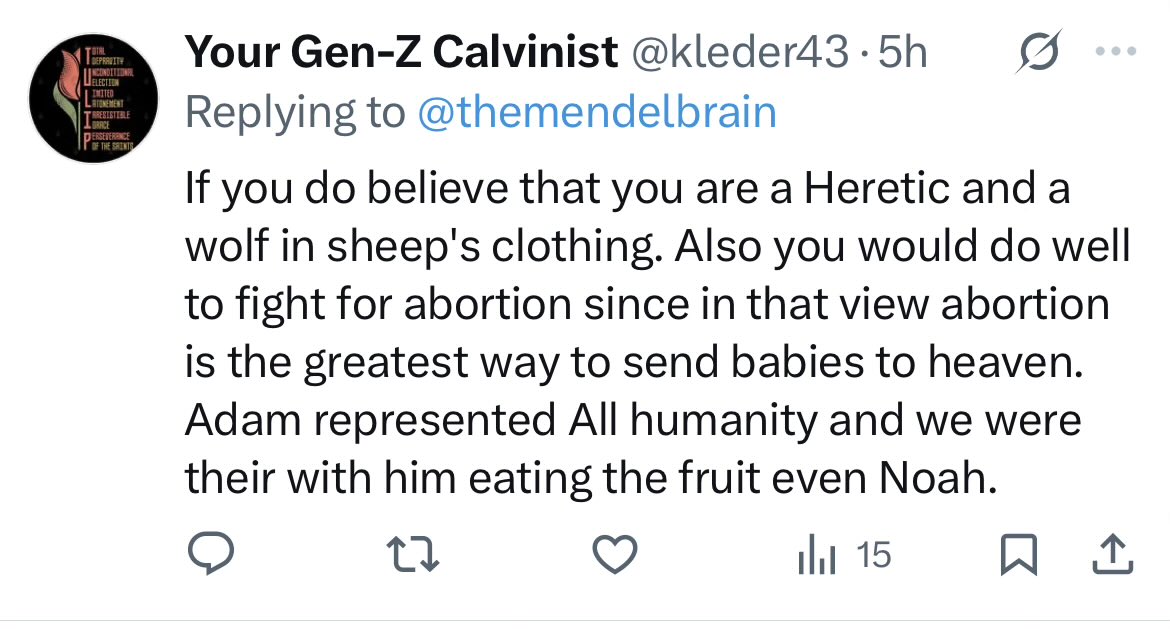1170x629 pixels.
Task: Click the "Replying to" label text
Action: [295, 112]
